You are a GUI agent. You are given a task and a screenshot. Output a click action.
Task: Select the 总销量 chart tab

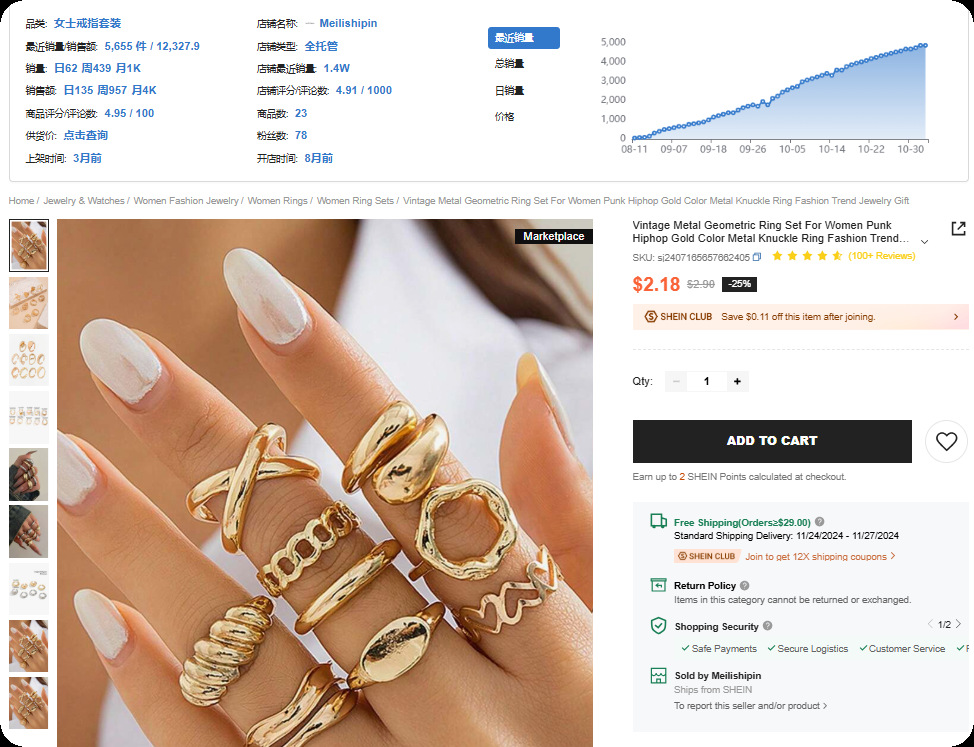[x=509, y=63]
